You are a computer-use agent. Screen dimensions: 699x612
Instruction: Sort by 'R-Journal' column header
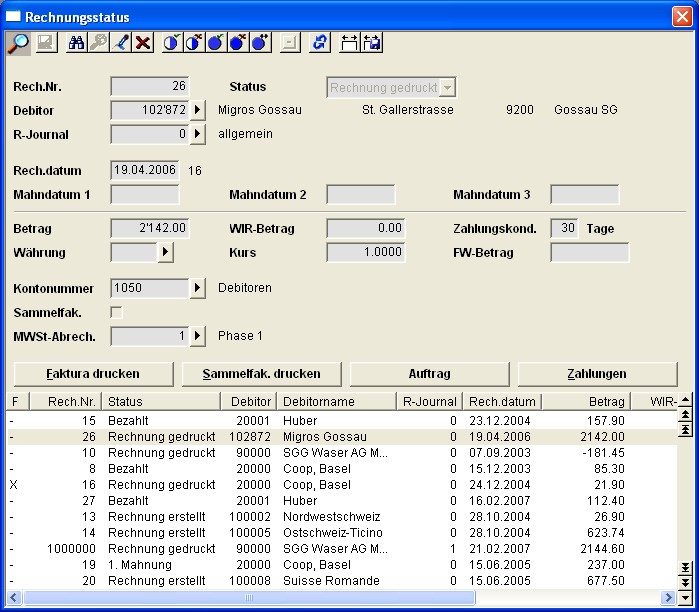tap(430, 402)
